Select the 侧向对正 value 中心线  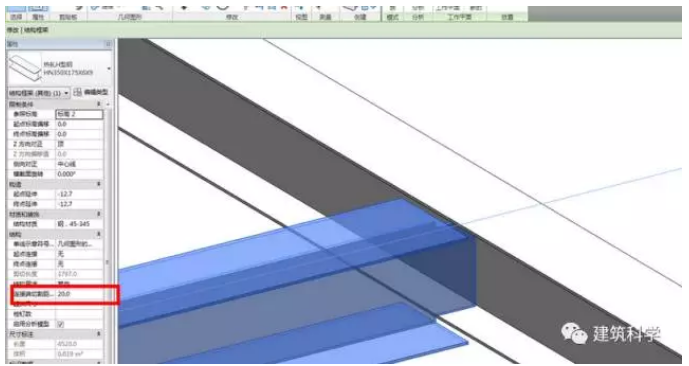pyautogui.click(x=79, y=164)
